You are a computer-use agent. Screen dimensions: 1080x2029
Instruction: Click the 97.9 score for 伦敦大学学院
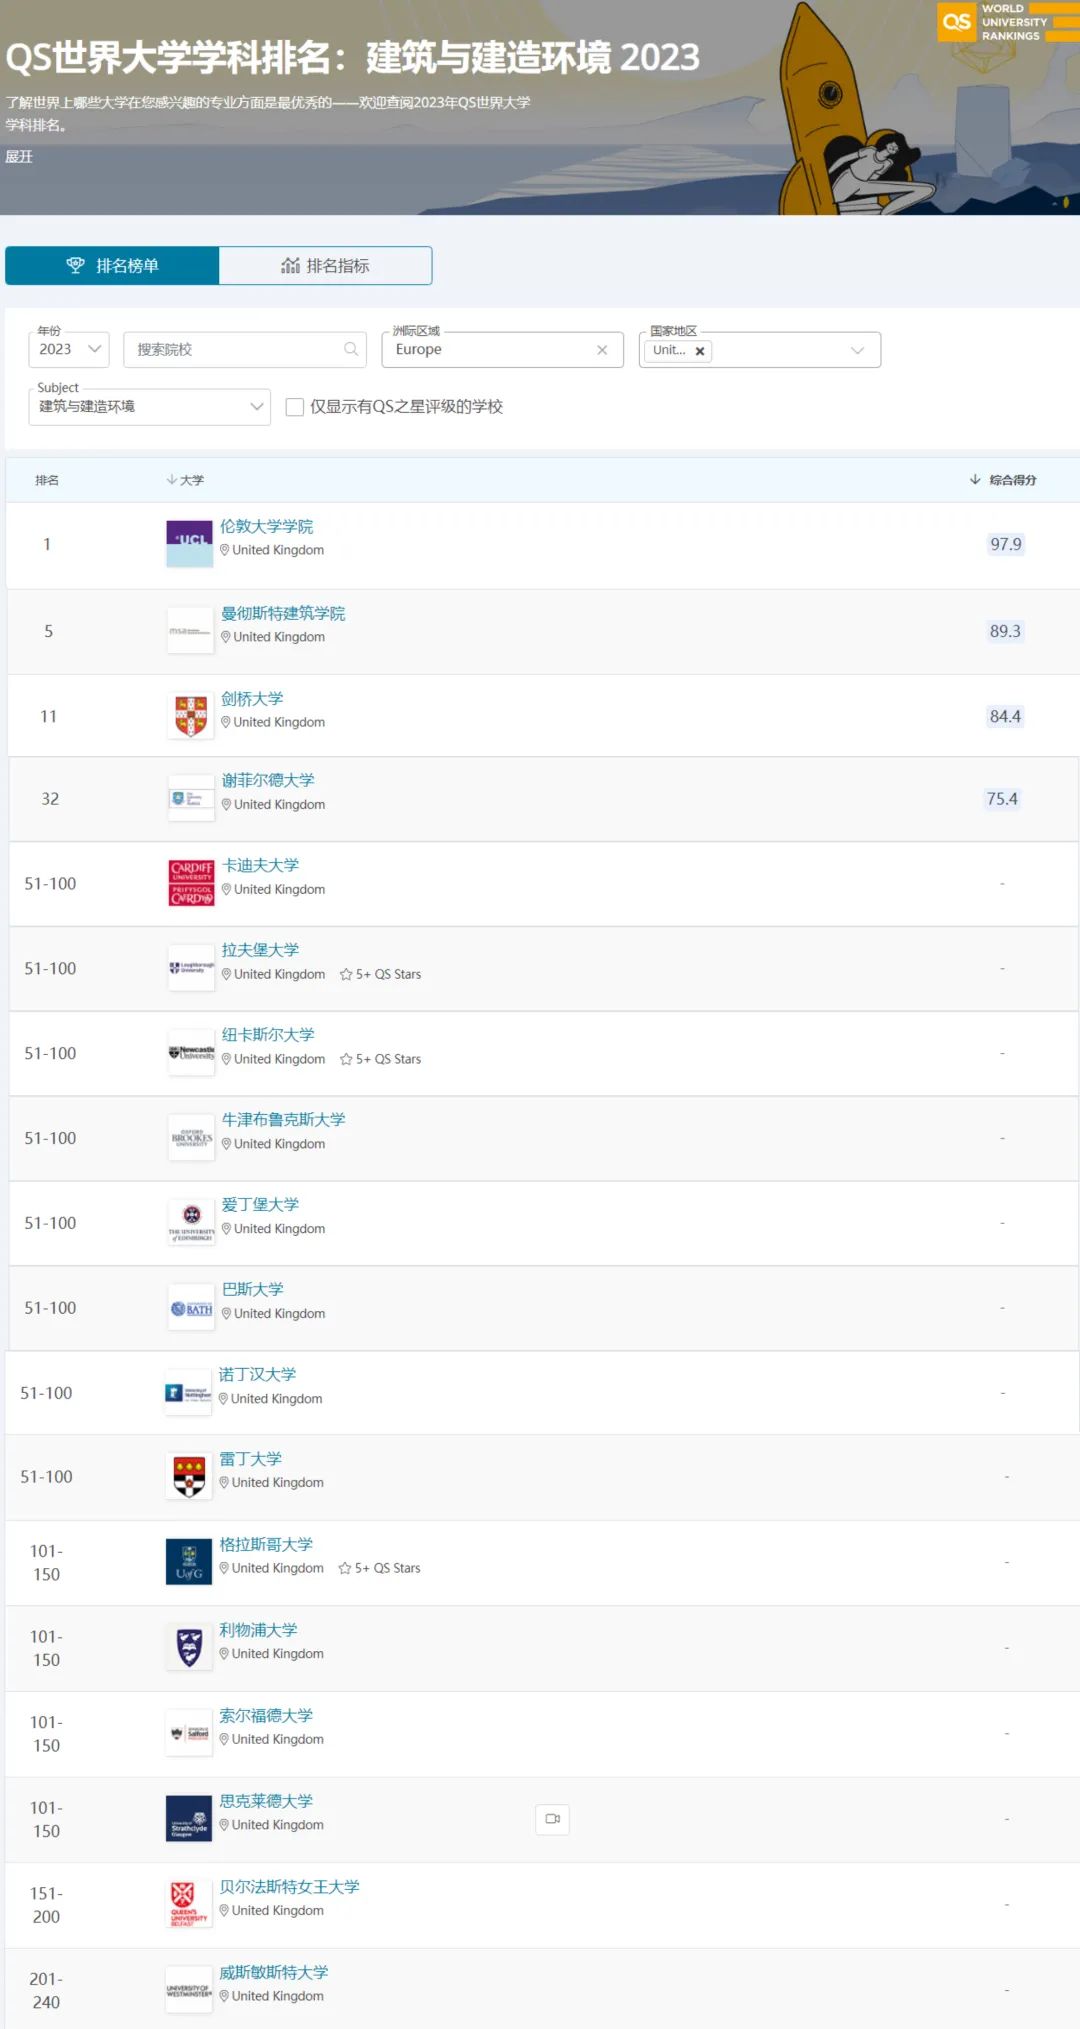(1006, 544)
